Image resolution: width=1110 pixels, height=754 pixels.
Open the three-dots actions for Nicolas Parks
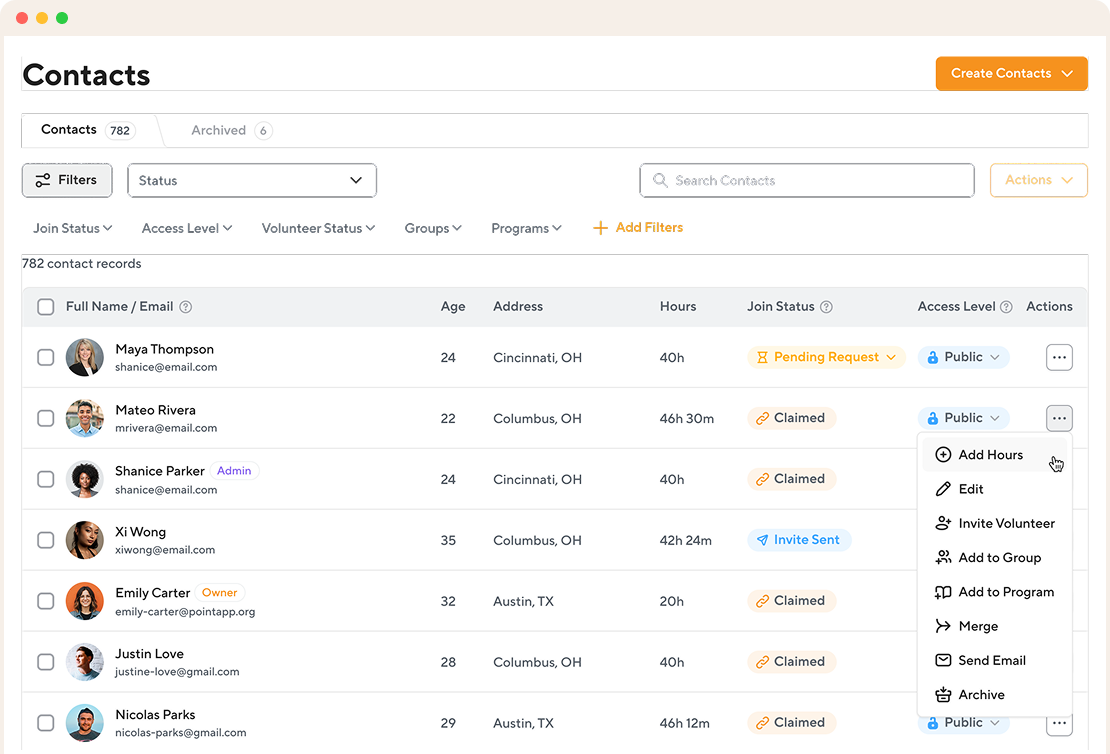pos(1059,724)
